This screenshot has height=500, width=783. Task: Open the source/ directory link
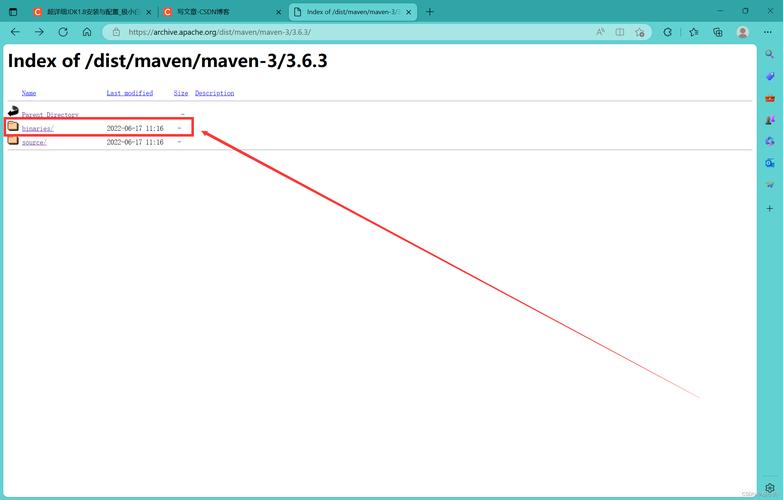[x=34, y=142]
